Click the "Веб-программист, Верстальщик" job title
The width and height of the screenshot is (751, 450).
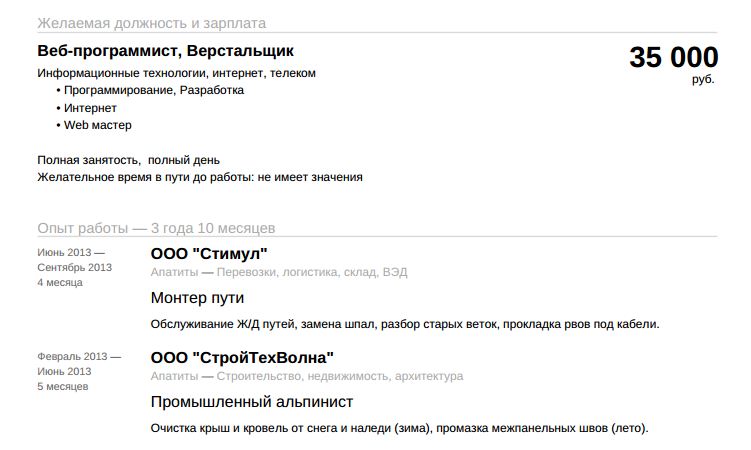pyautogui.click(x=166, y=51)
